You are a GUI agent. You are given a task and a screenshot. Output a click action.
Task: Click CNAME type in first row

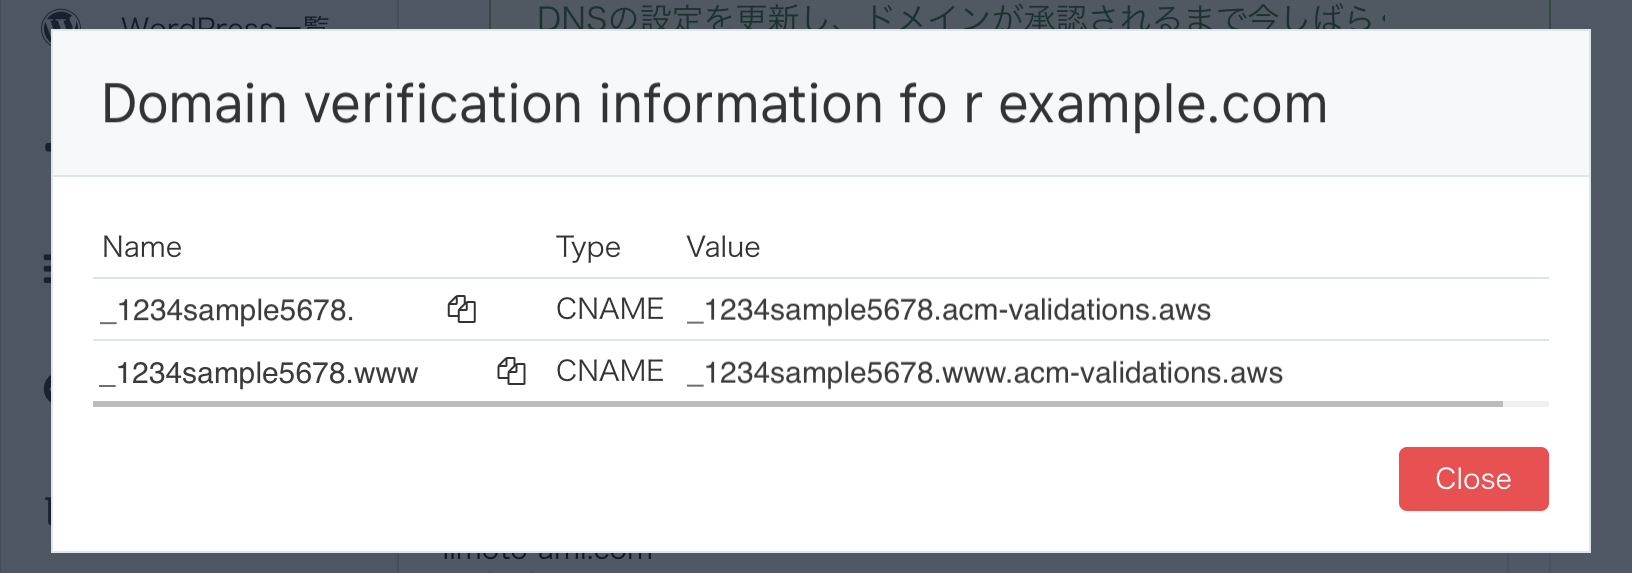pos(610,309)
